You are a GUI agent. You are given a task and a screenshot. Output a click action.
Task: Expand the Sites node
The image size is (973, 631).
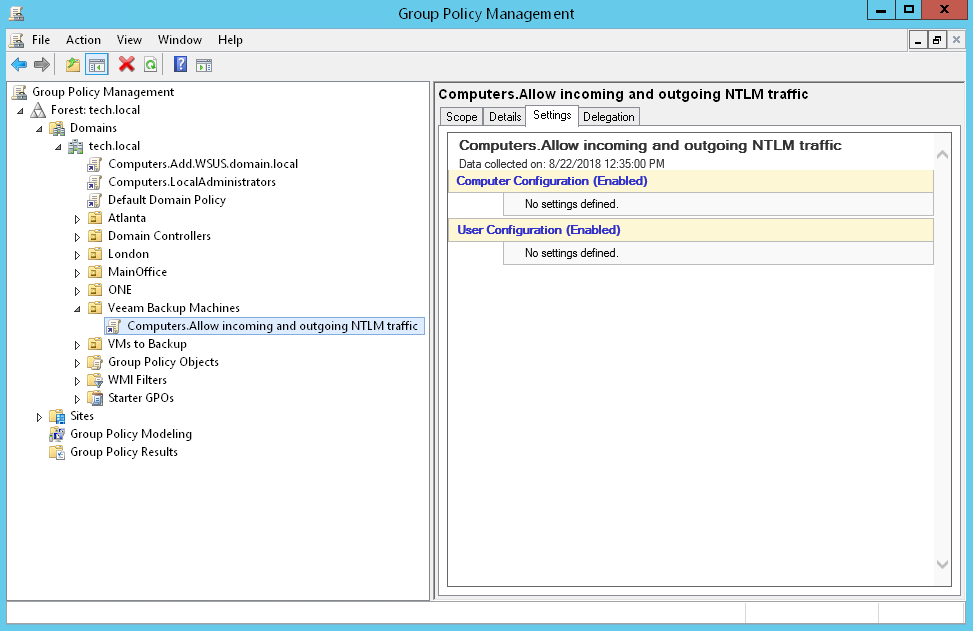click(40, 416)
